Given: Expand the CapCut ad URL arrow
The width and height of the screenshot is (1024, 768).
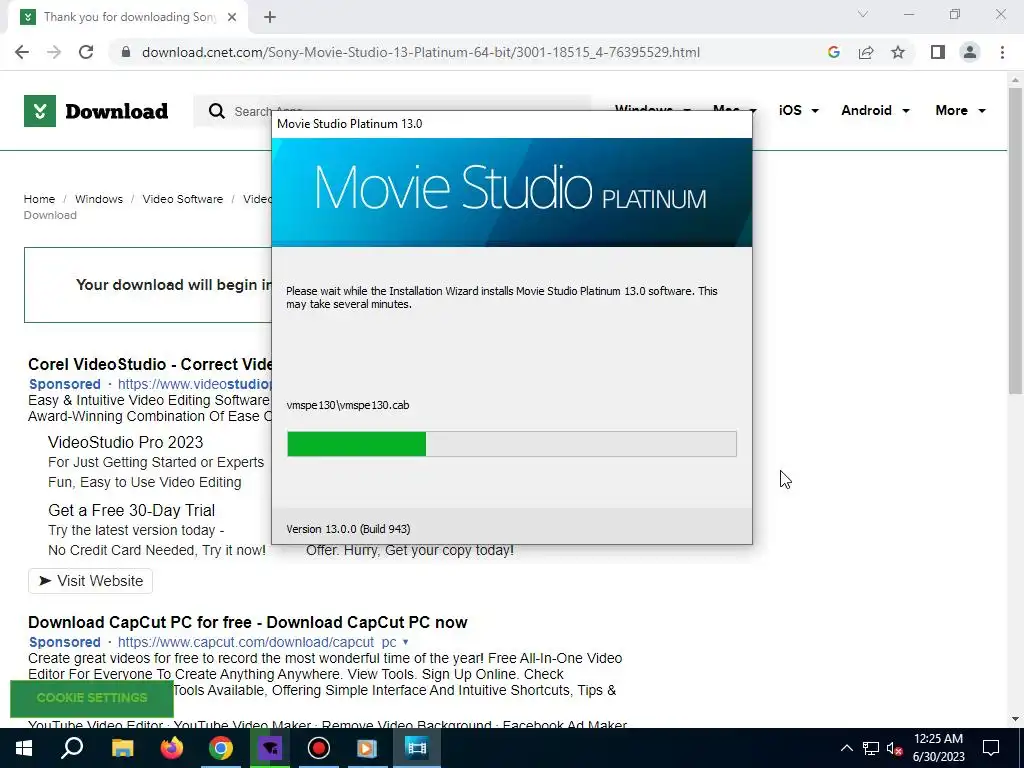Looking at the screenshot, I should pyautogui.click(x=406, y=642).
